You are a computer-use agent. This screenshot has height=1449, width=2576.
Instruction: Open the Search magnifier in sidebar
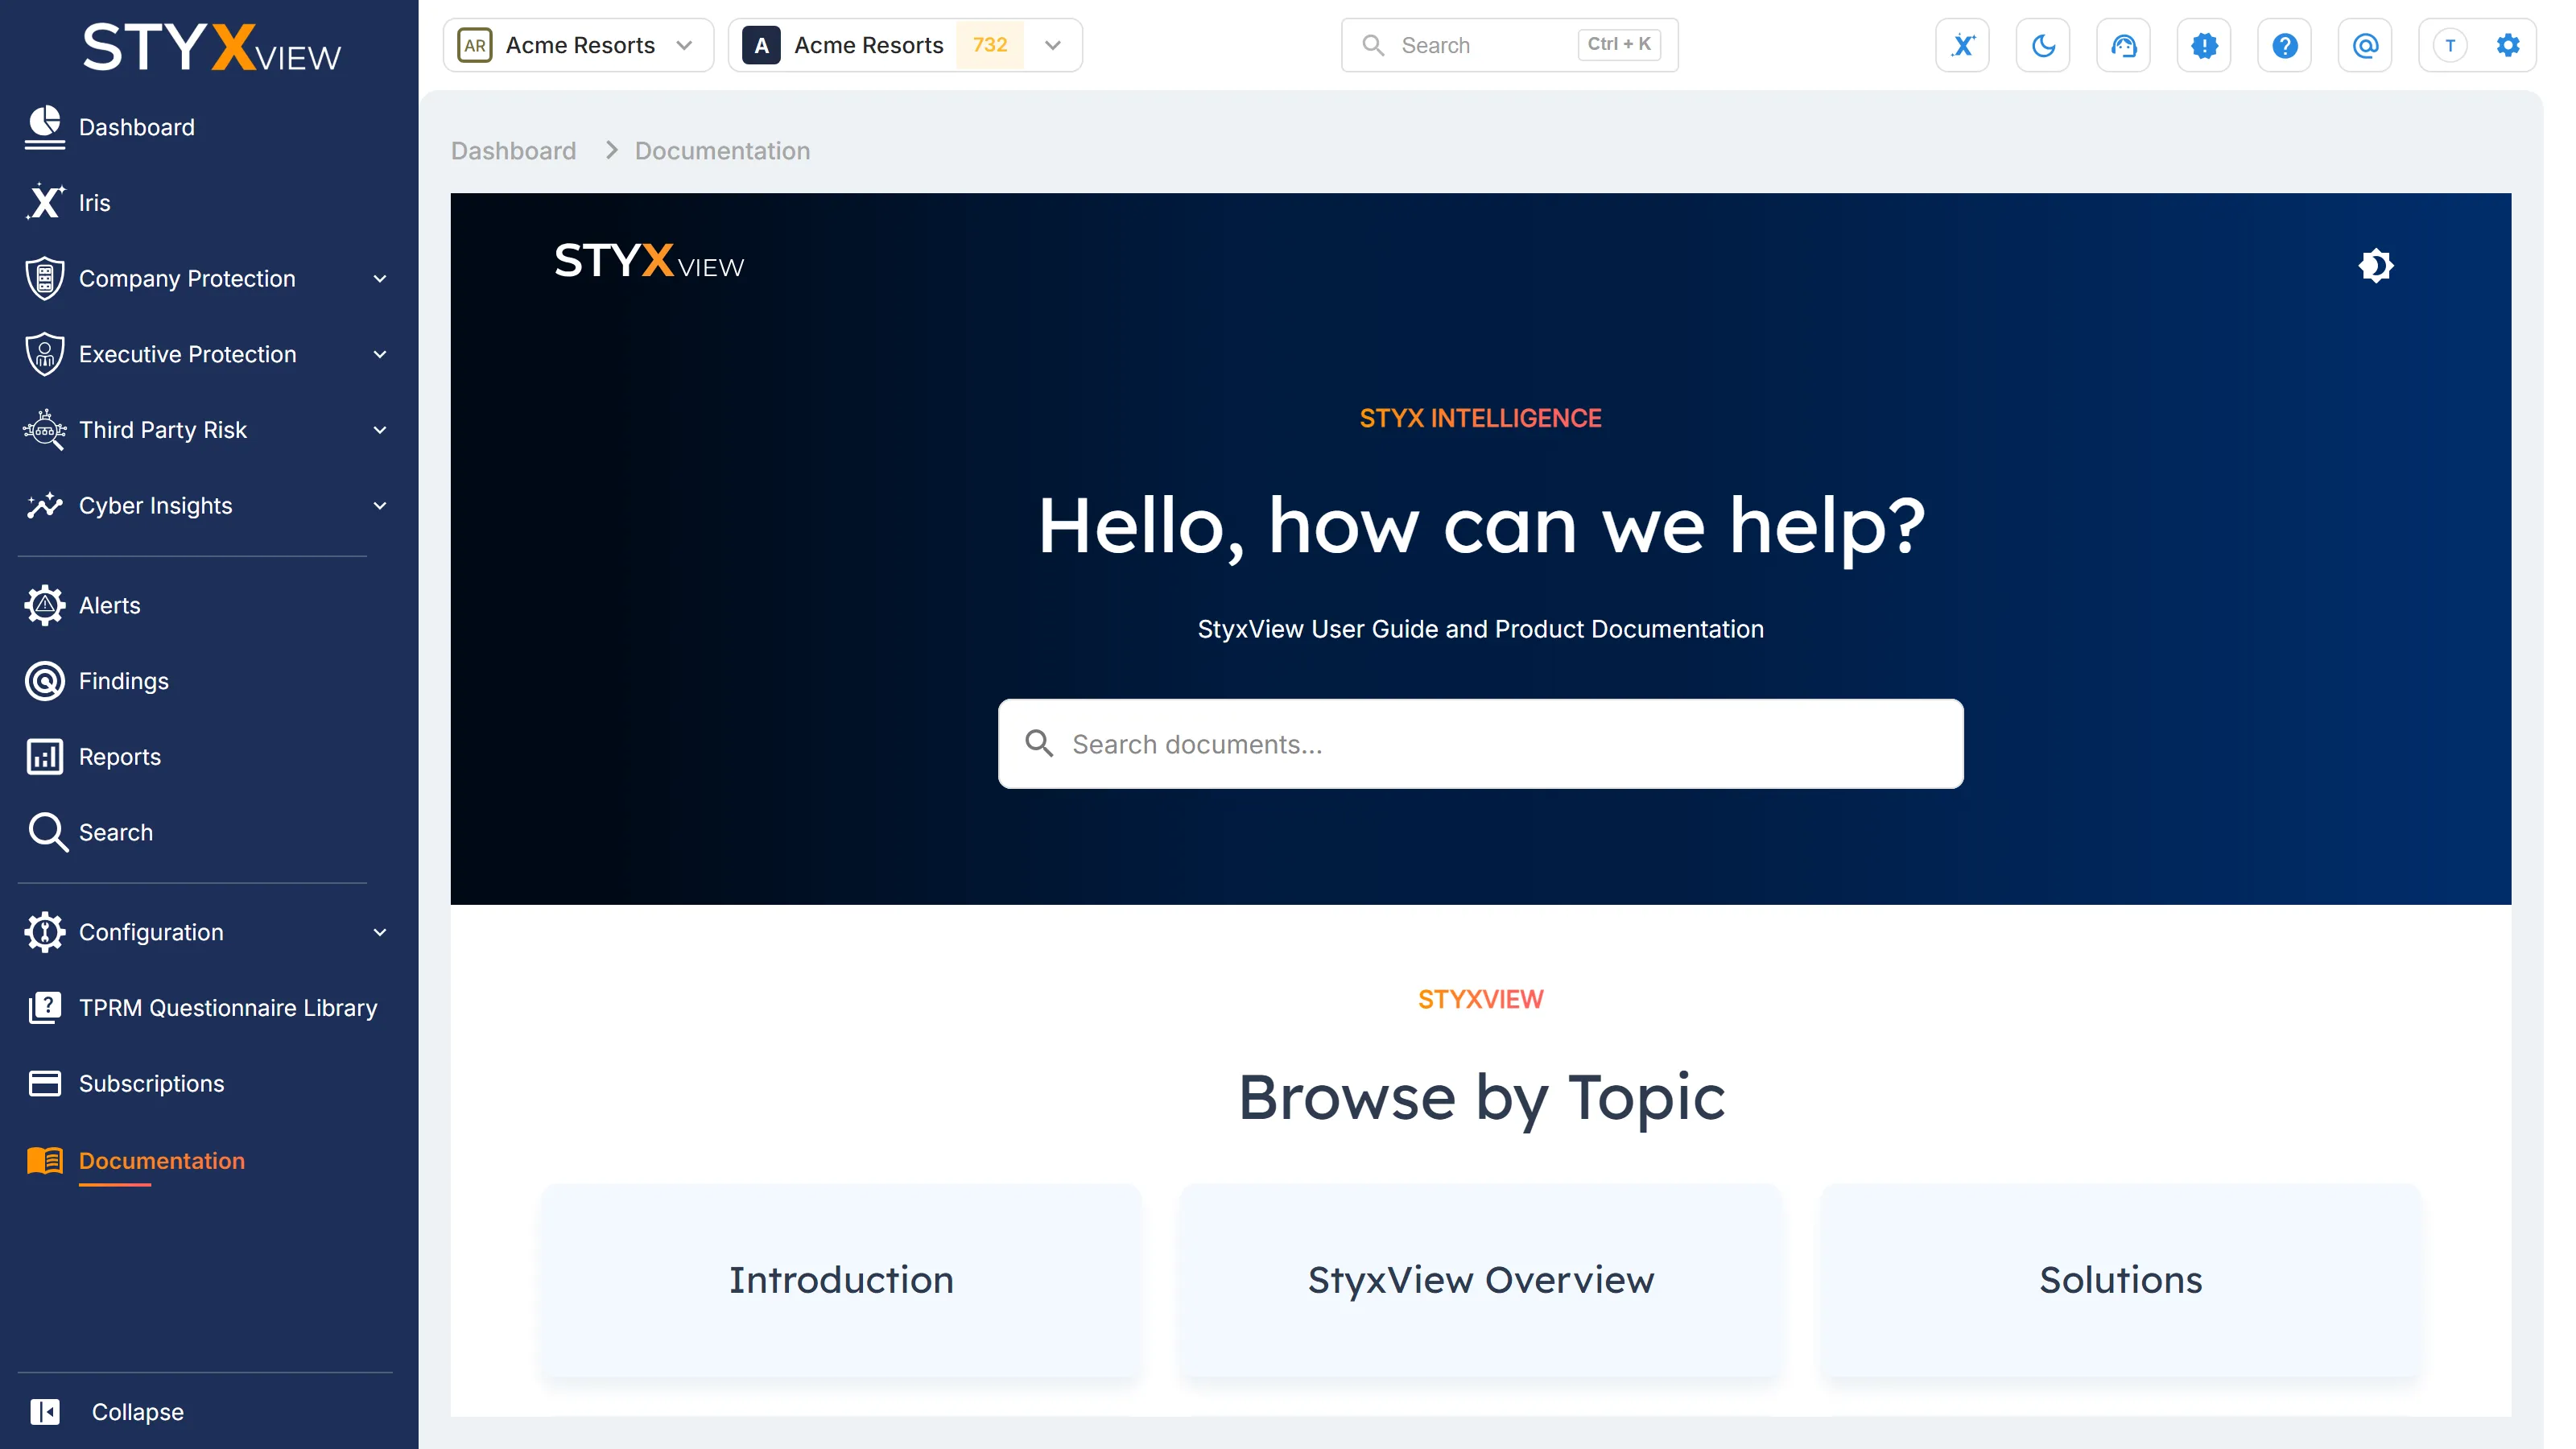47,832
